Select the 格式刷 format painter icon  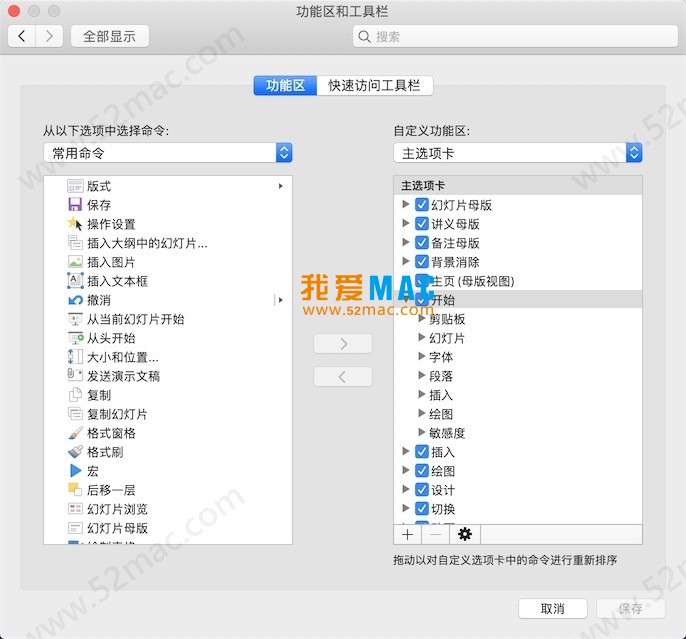click(x=75, y=452)
